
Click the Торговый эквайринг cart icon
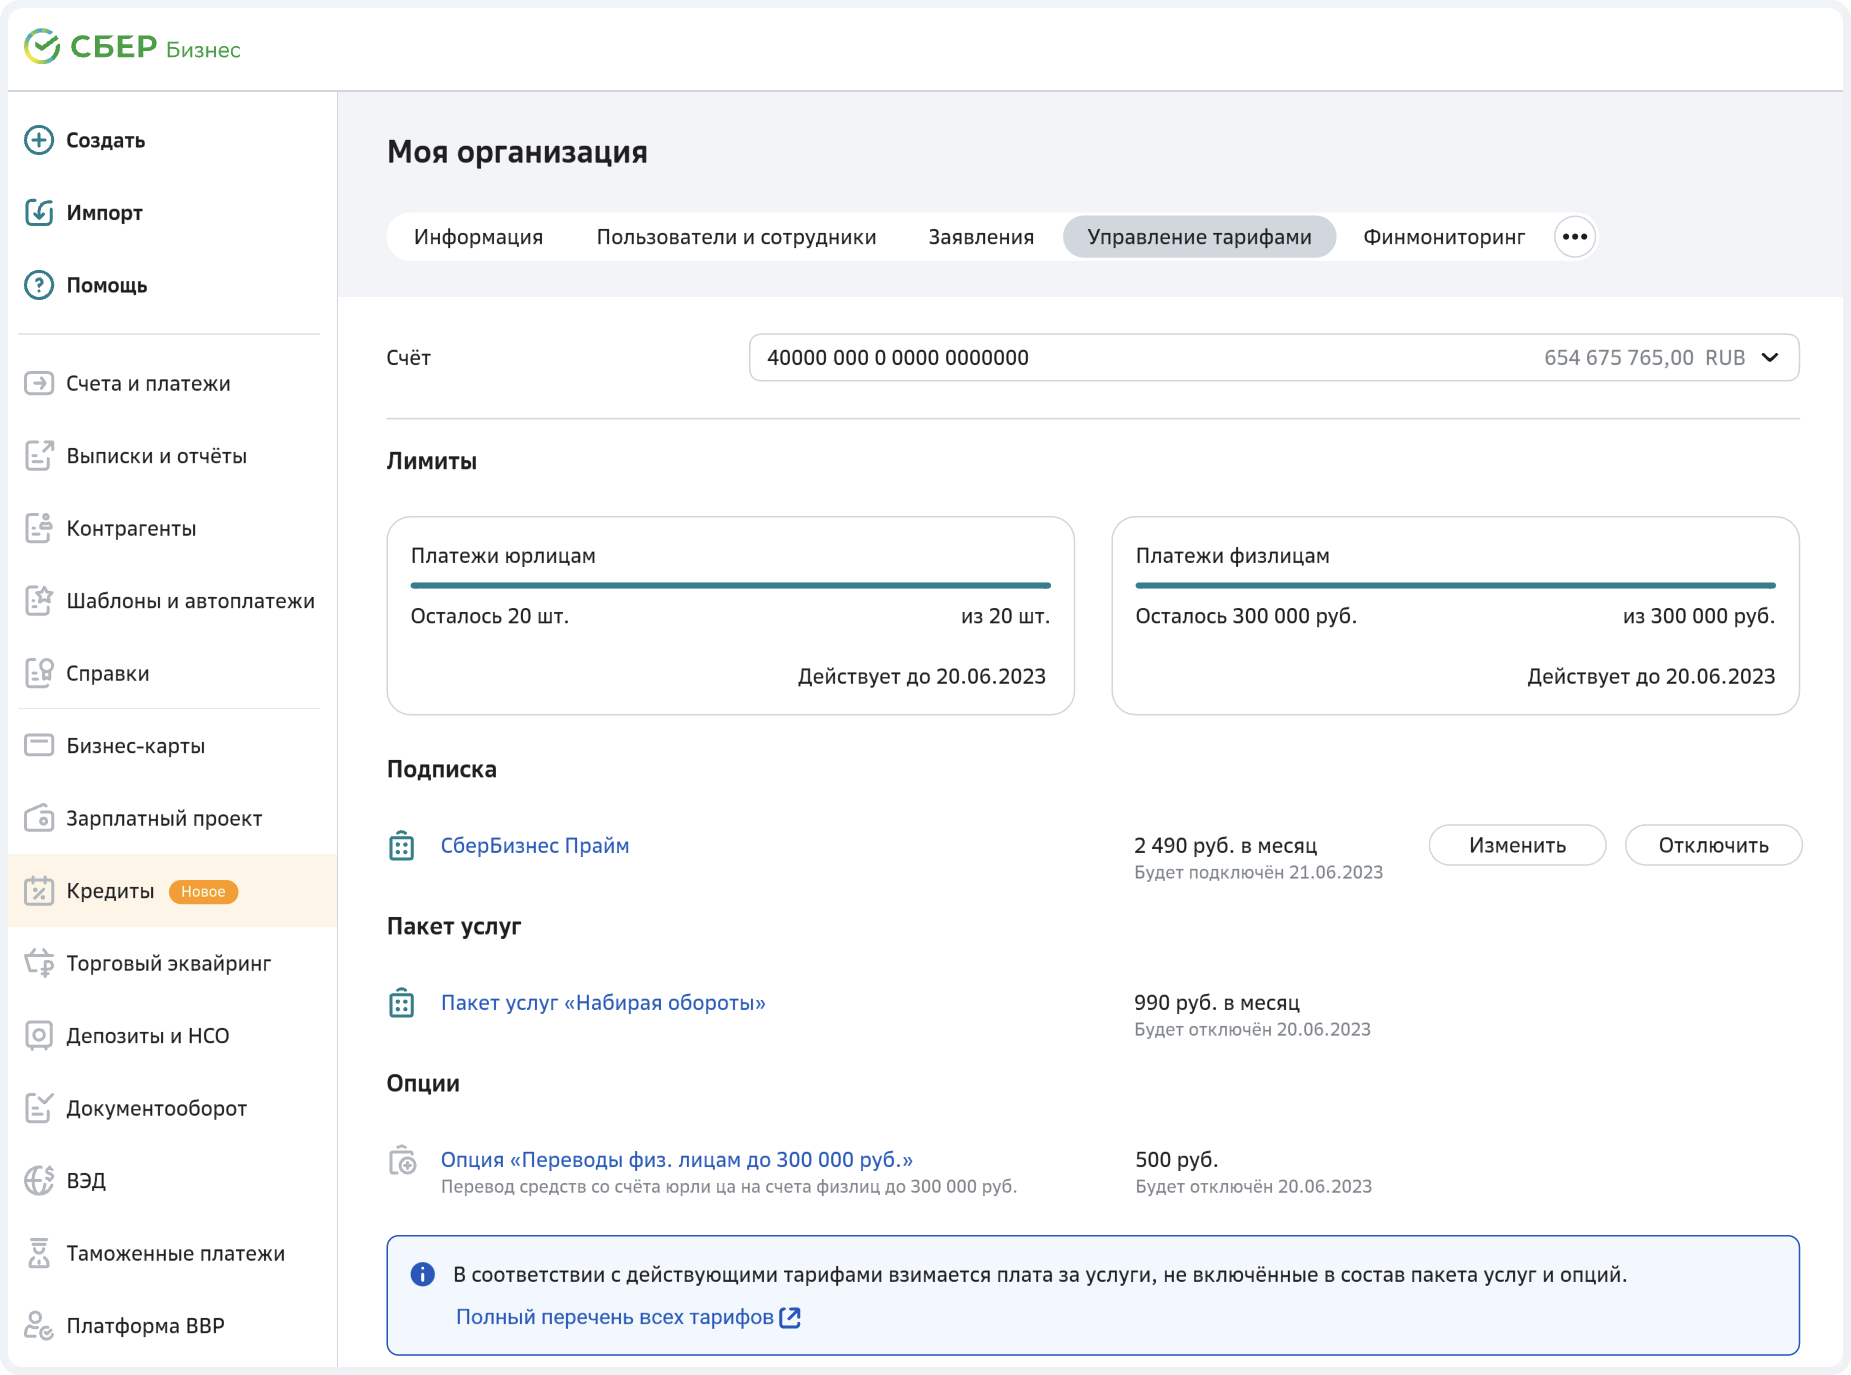coord(39,963)
